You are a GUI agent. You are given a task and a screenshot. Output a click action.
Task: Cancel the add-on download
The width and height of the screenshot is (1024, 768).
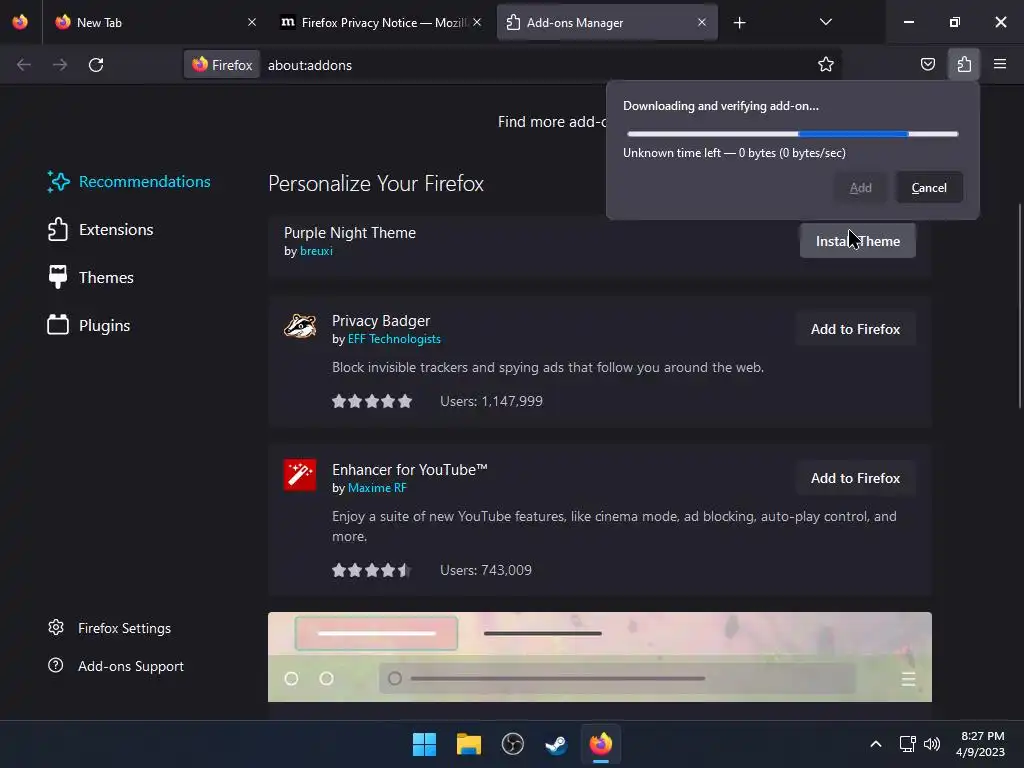[x=929, y=187]
